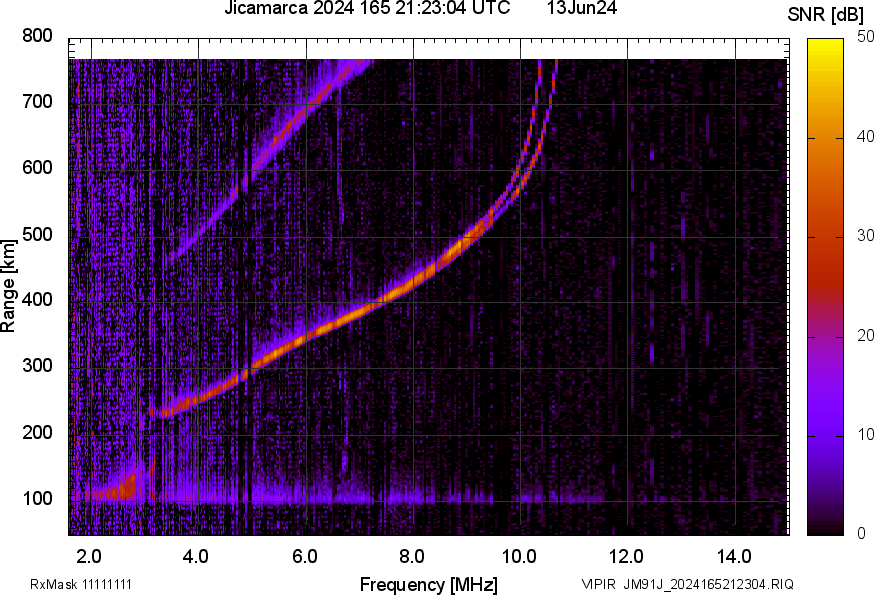The width and height of the screenshot is (874, 595).
Task: Click the 300 range tick label
Action: tap(37, 366)
